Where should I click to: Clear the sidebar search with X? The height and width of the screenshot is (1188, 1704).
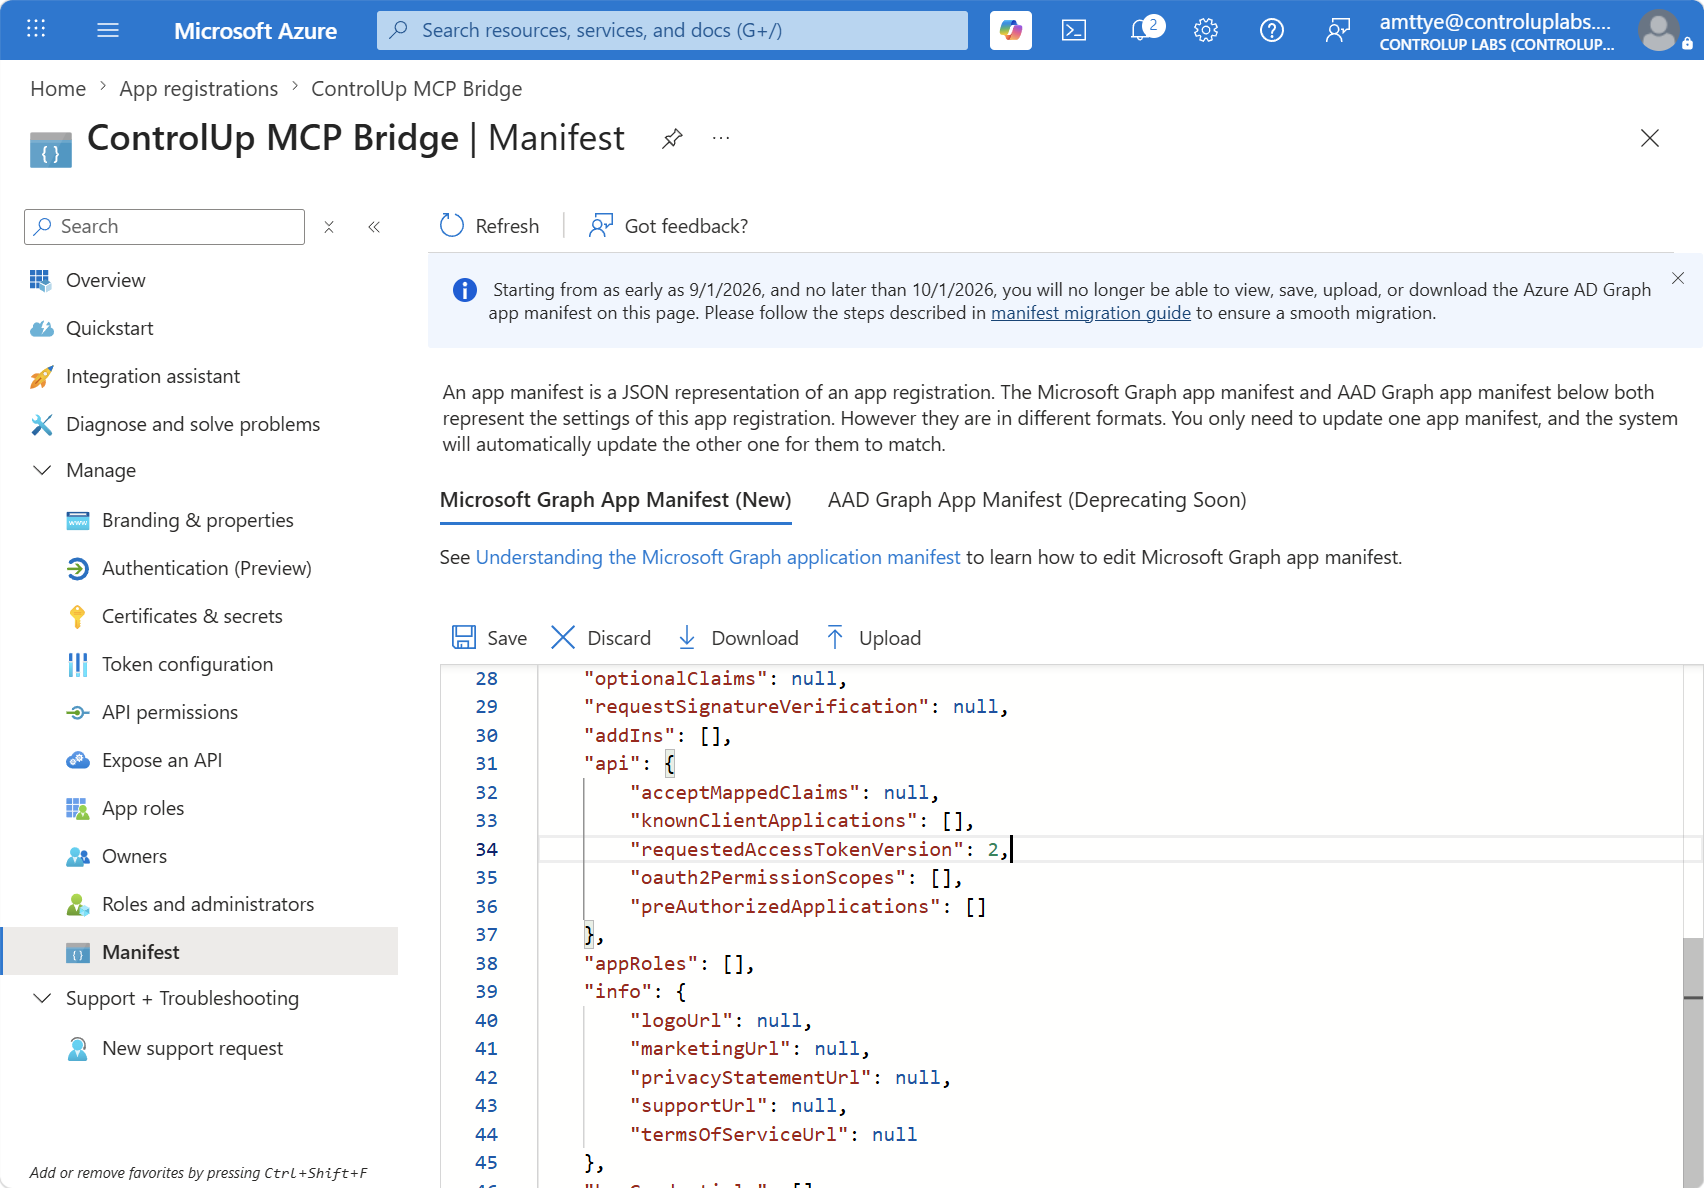tap(329, 227)
